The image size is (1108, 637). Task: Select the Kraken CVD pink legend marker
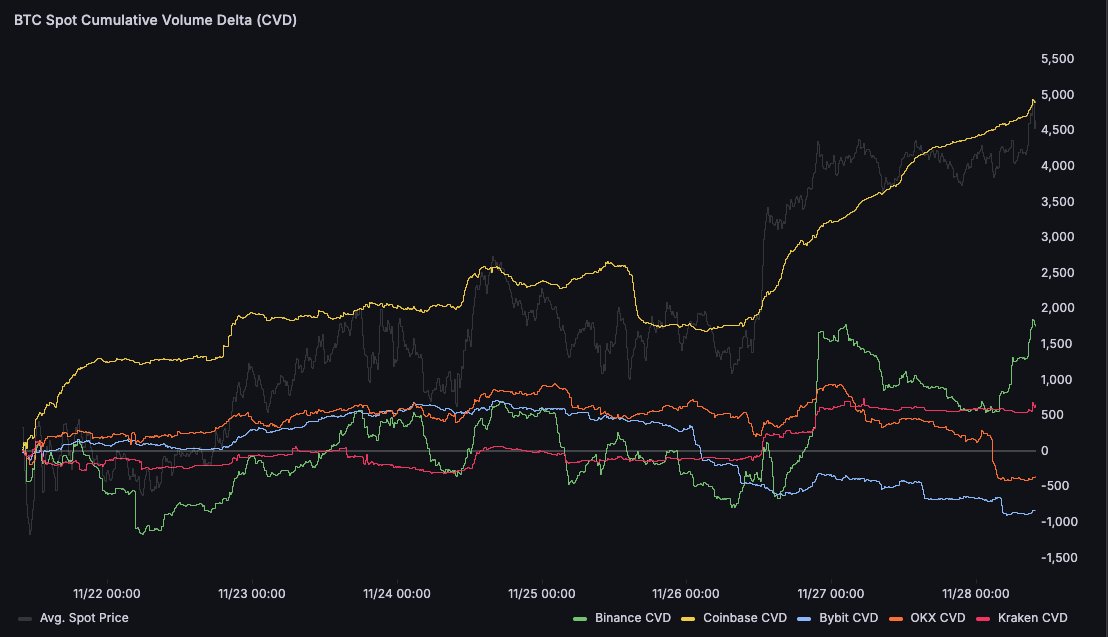tap(982, 618)
